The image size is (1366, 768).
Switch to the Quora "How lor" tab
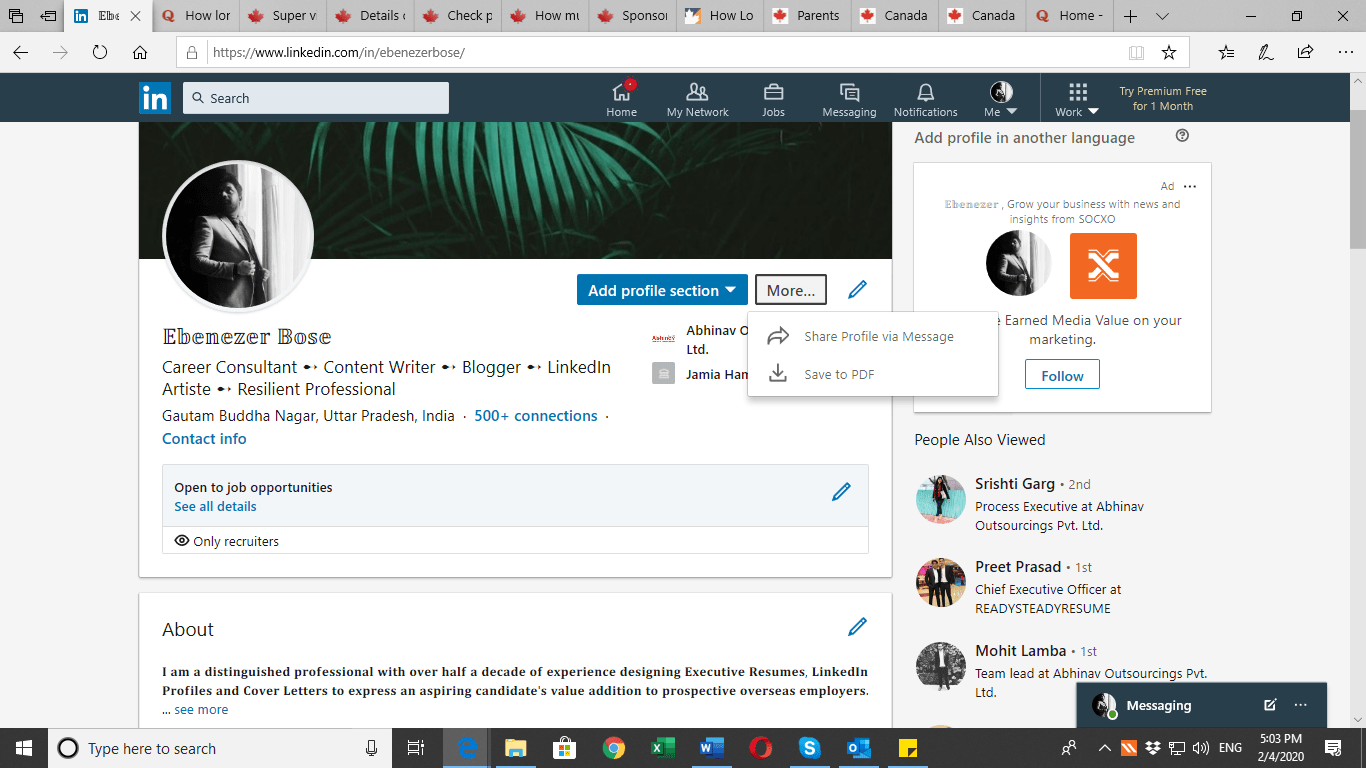[197, 16]
